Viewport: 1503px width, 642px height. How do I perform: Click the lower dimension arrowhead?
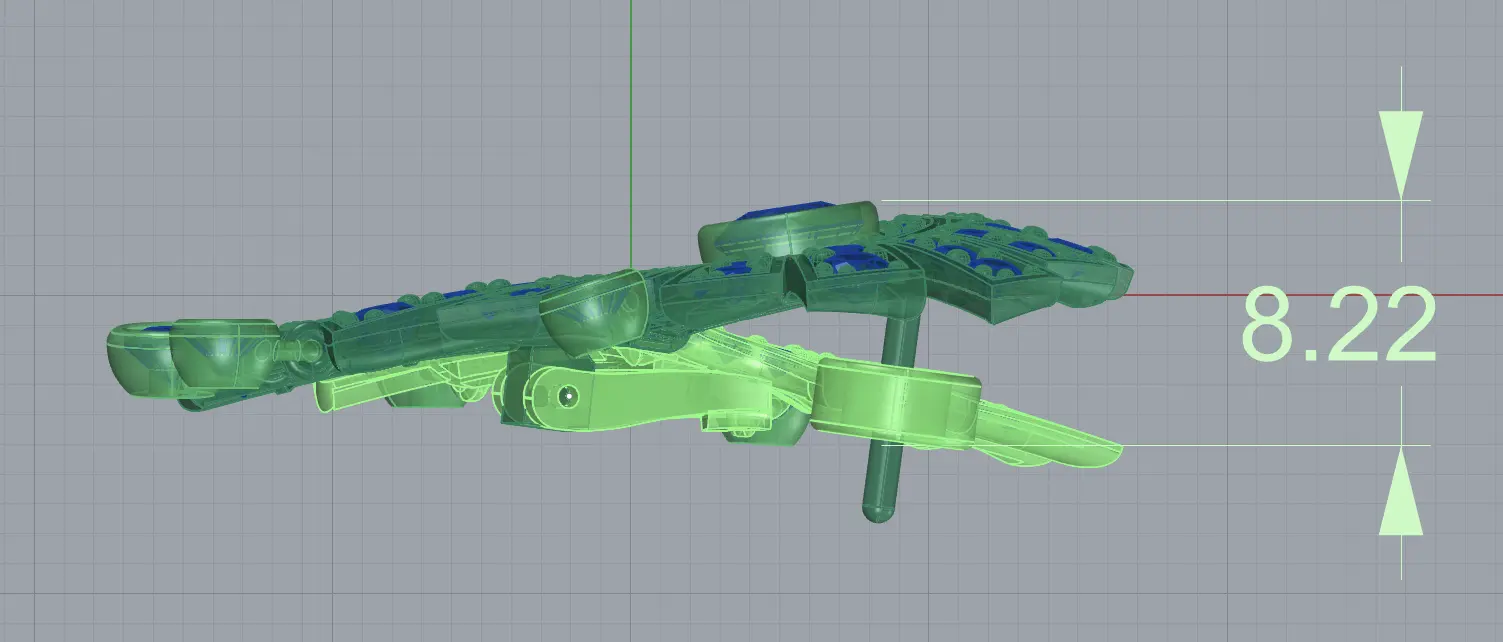click(1400, 493)
